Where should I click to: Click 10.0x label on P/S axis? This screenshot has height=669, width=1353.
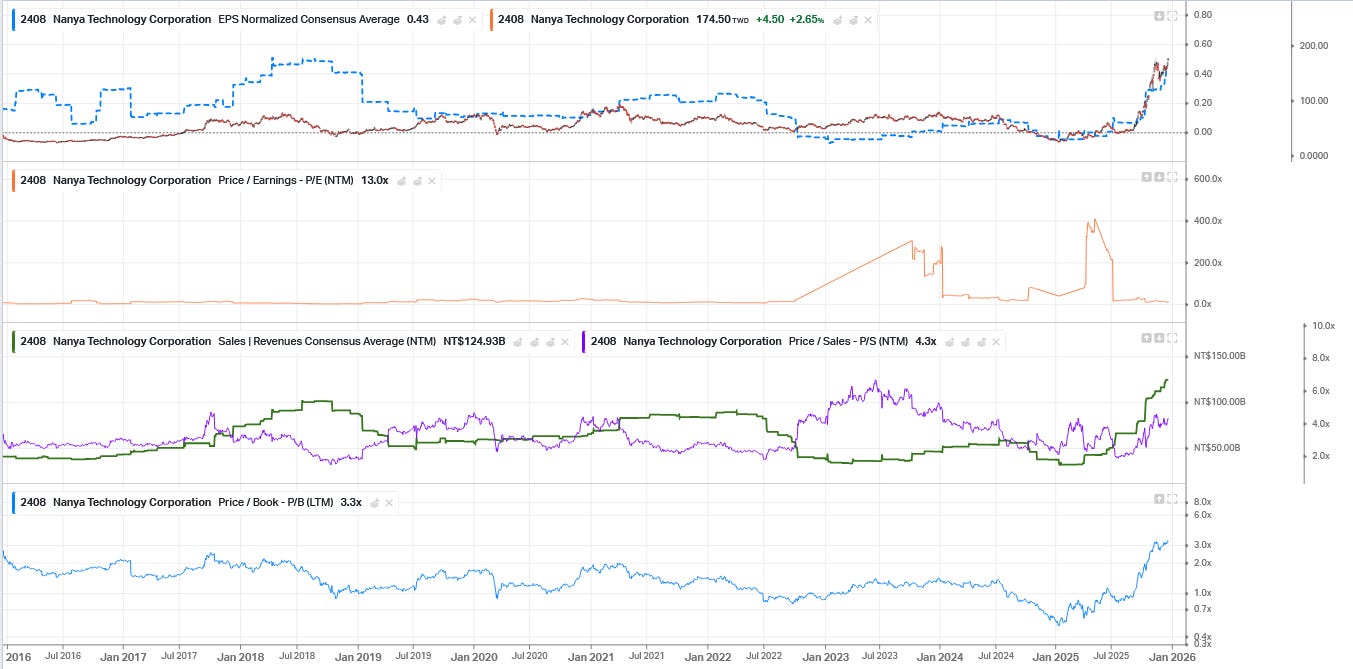pos(1324,326)
